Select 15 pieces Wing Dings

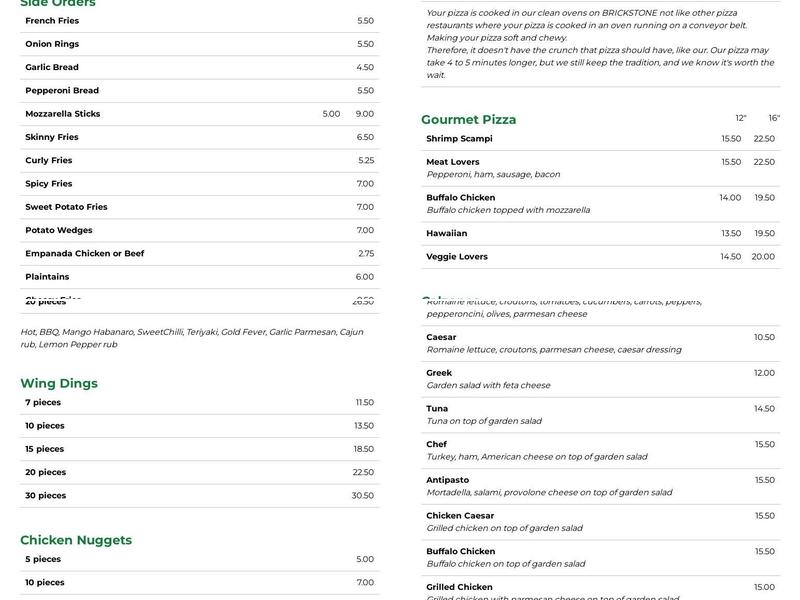click(44, 449)
